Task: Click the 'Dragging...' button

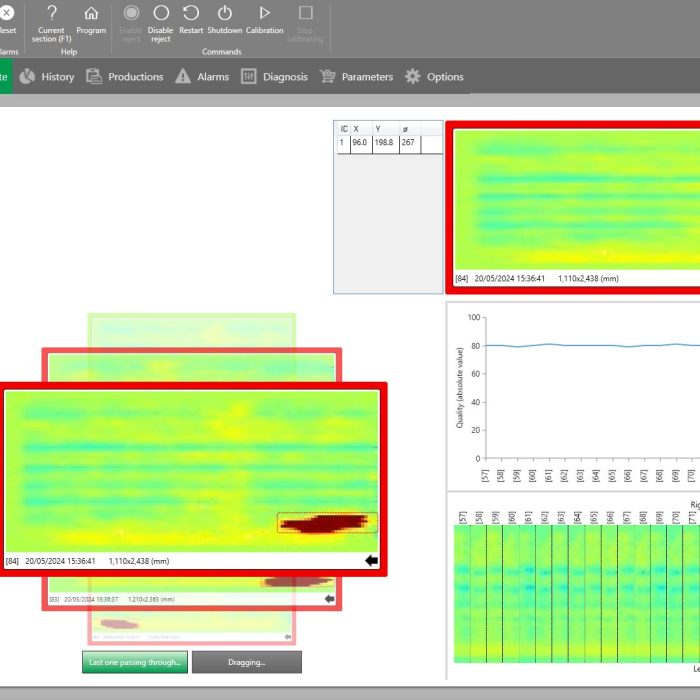Action: tap(246, 662)
